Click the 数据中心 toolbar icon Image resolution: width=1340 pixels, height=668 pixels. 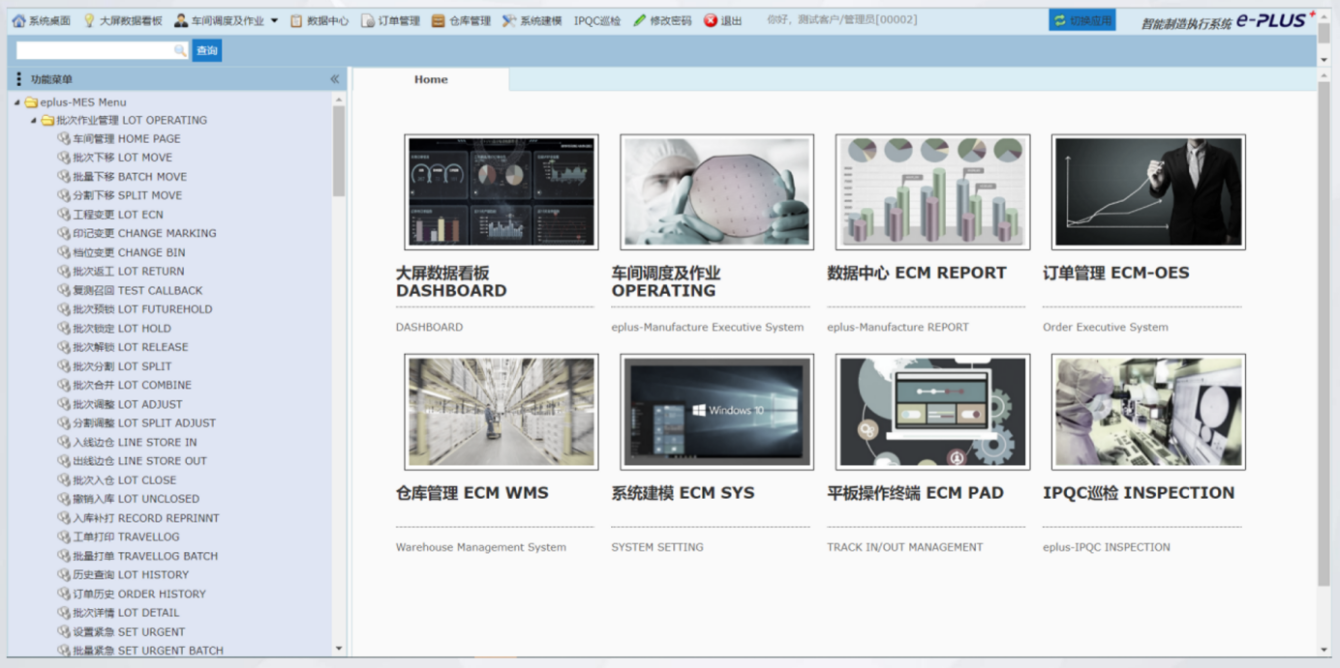296,21
